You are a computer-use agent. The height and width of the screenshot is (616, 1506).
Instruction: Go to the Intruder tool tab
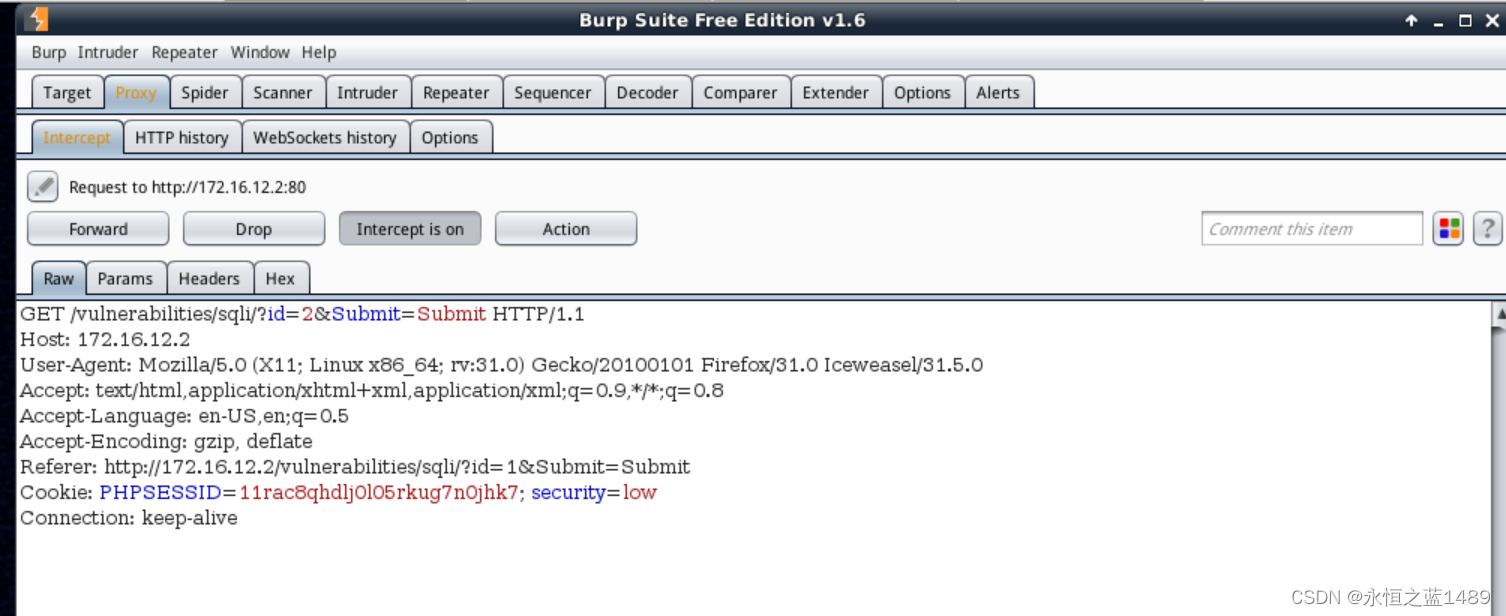click(x=367, y=93)
